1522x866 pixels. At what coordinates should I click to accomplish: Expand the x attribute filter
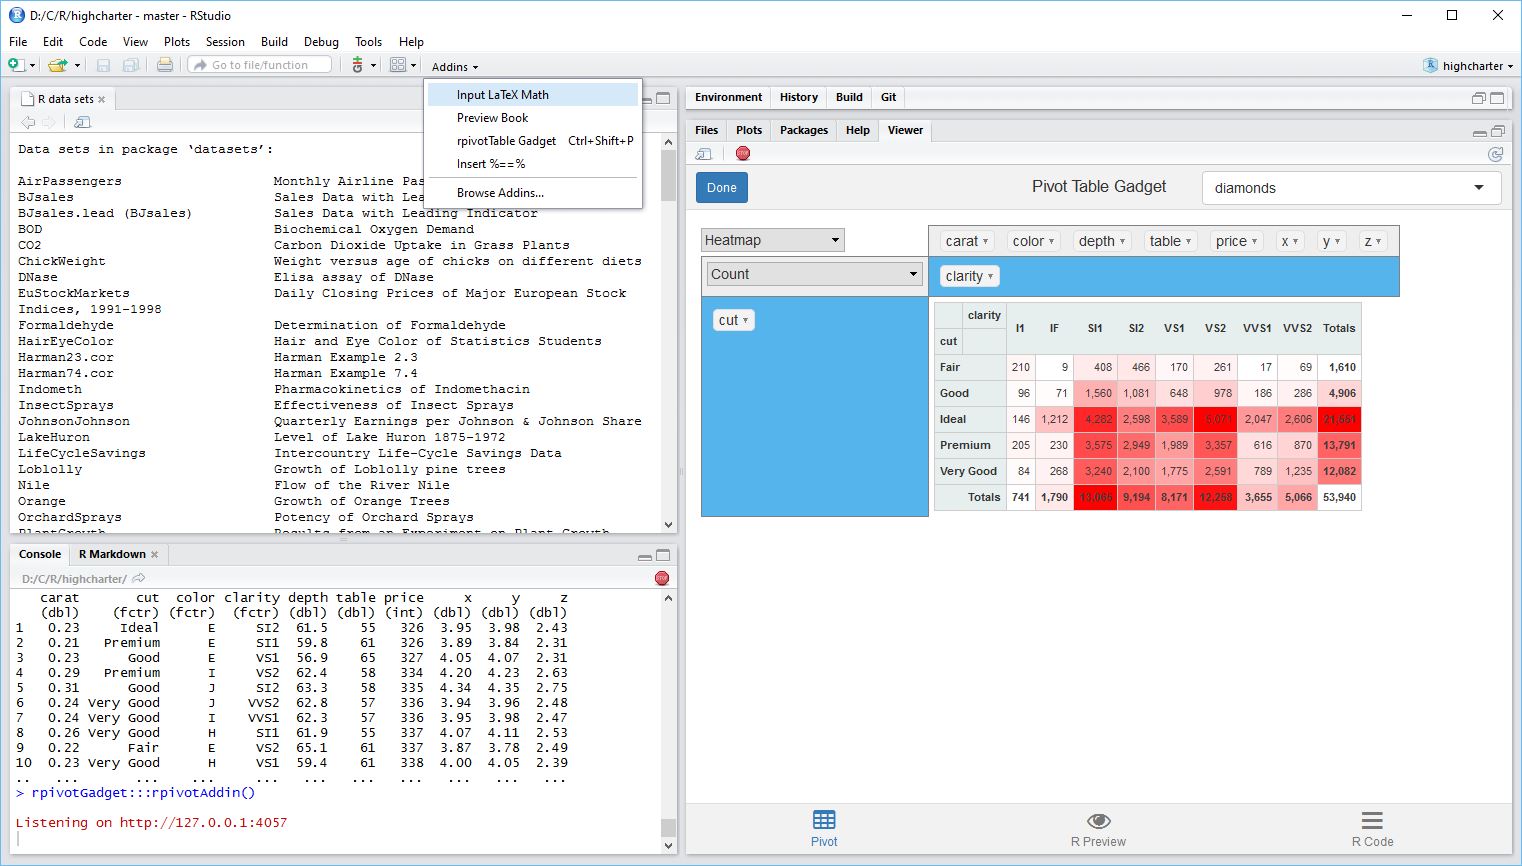pos(1296,241)
